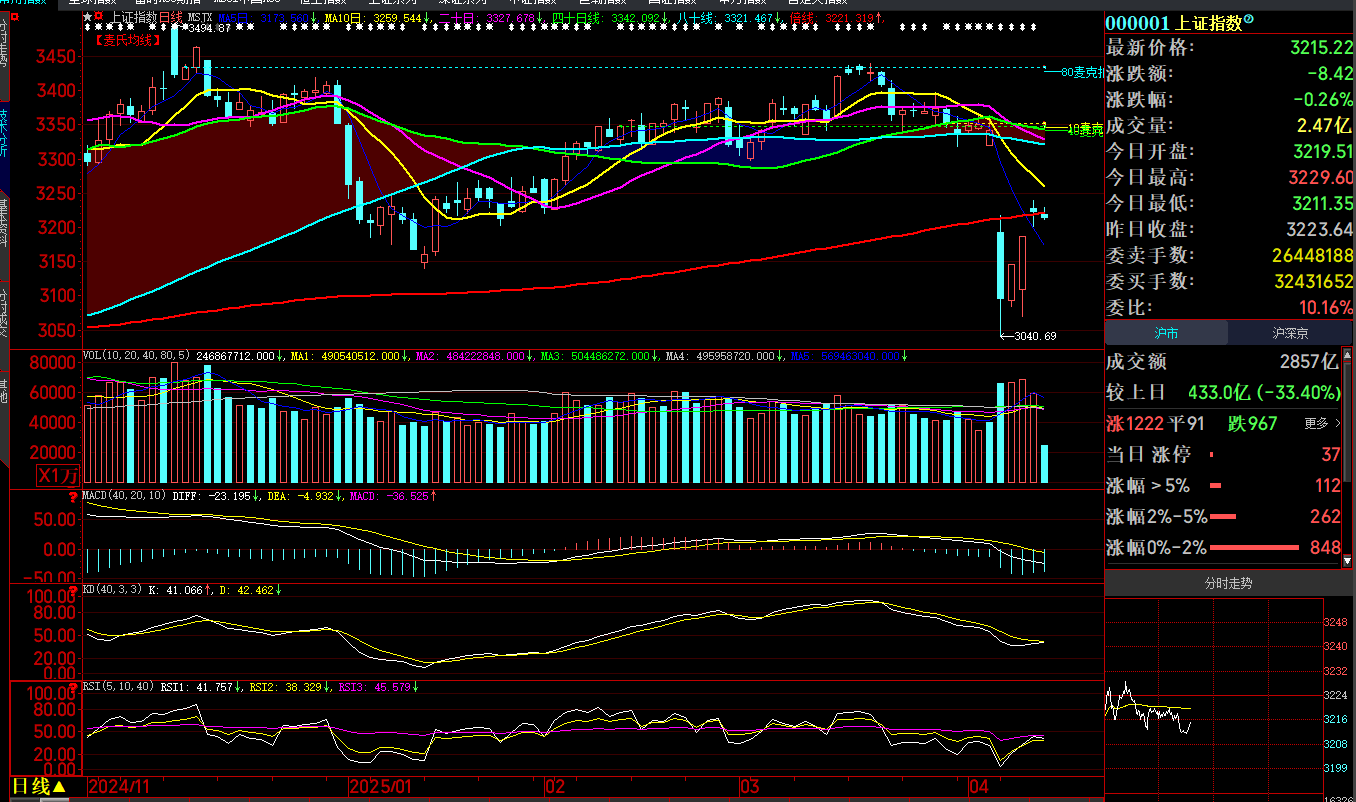Image resolution: width=1356 pixels, height=802 pixels.
Task: Click the 3040.69 low price label
Action: [x=1034, y=336]
